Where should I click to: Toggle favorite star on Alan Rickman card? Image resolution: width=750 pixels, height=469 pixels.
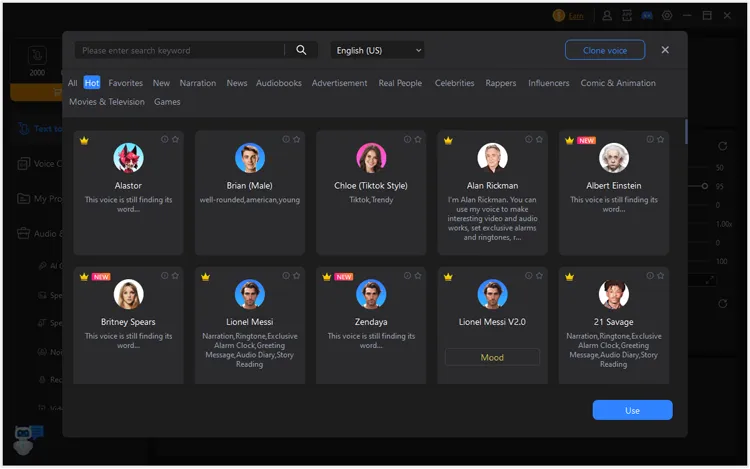click(539, 140)
